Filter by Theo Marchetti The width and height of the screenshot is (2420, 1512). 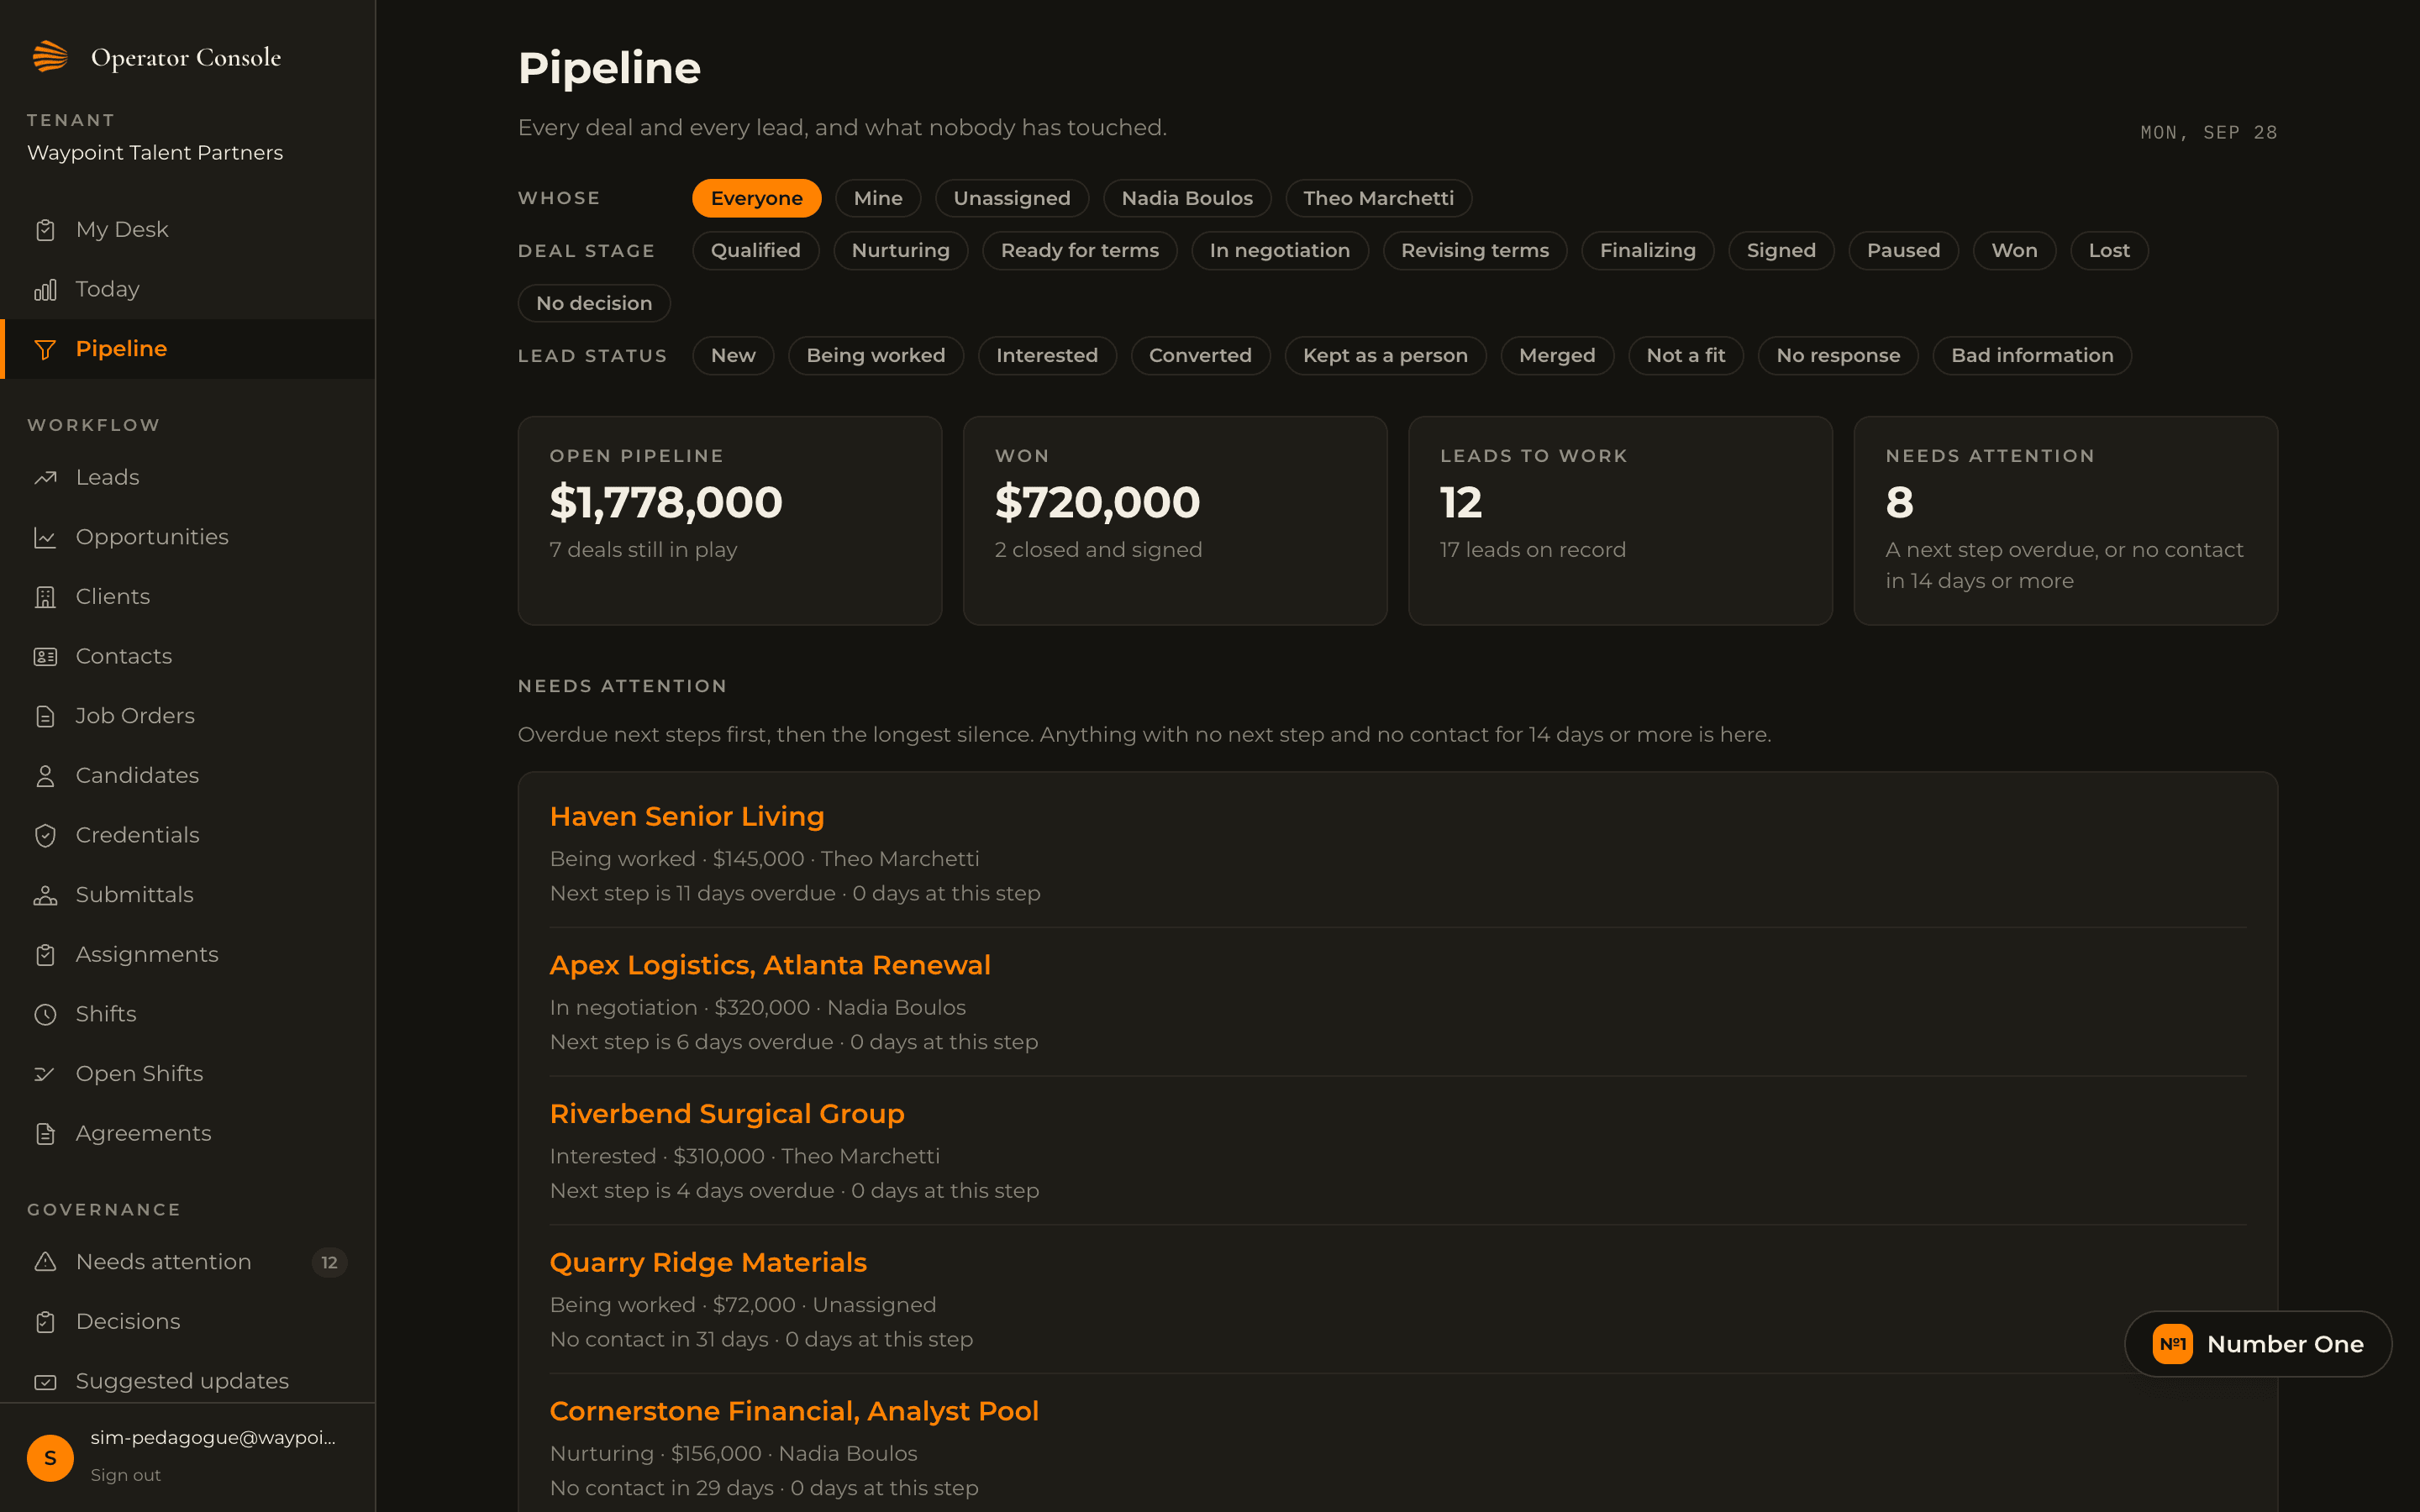pos(1378,198)
